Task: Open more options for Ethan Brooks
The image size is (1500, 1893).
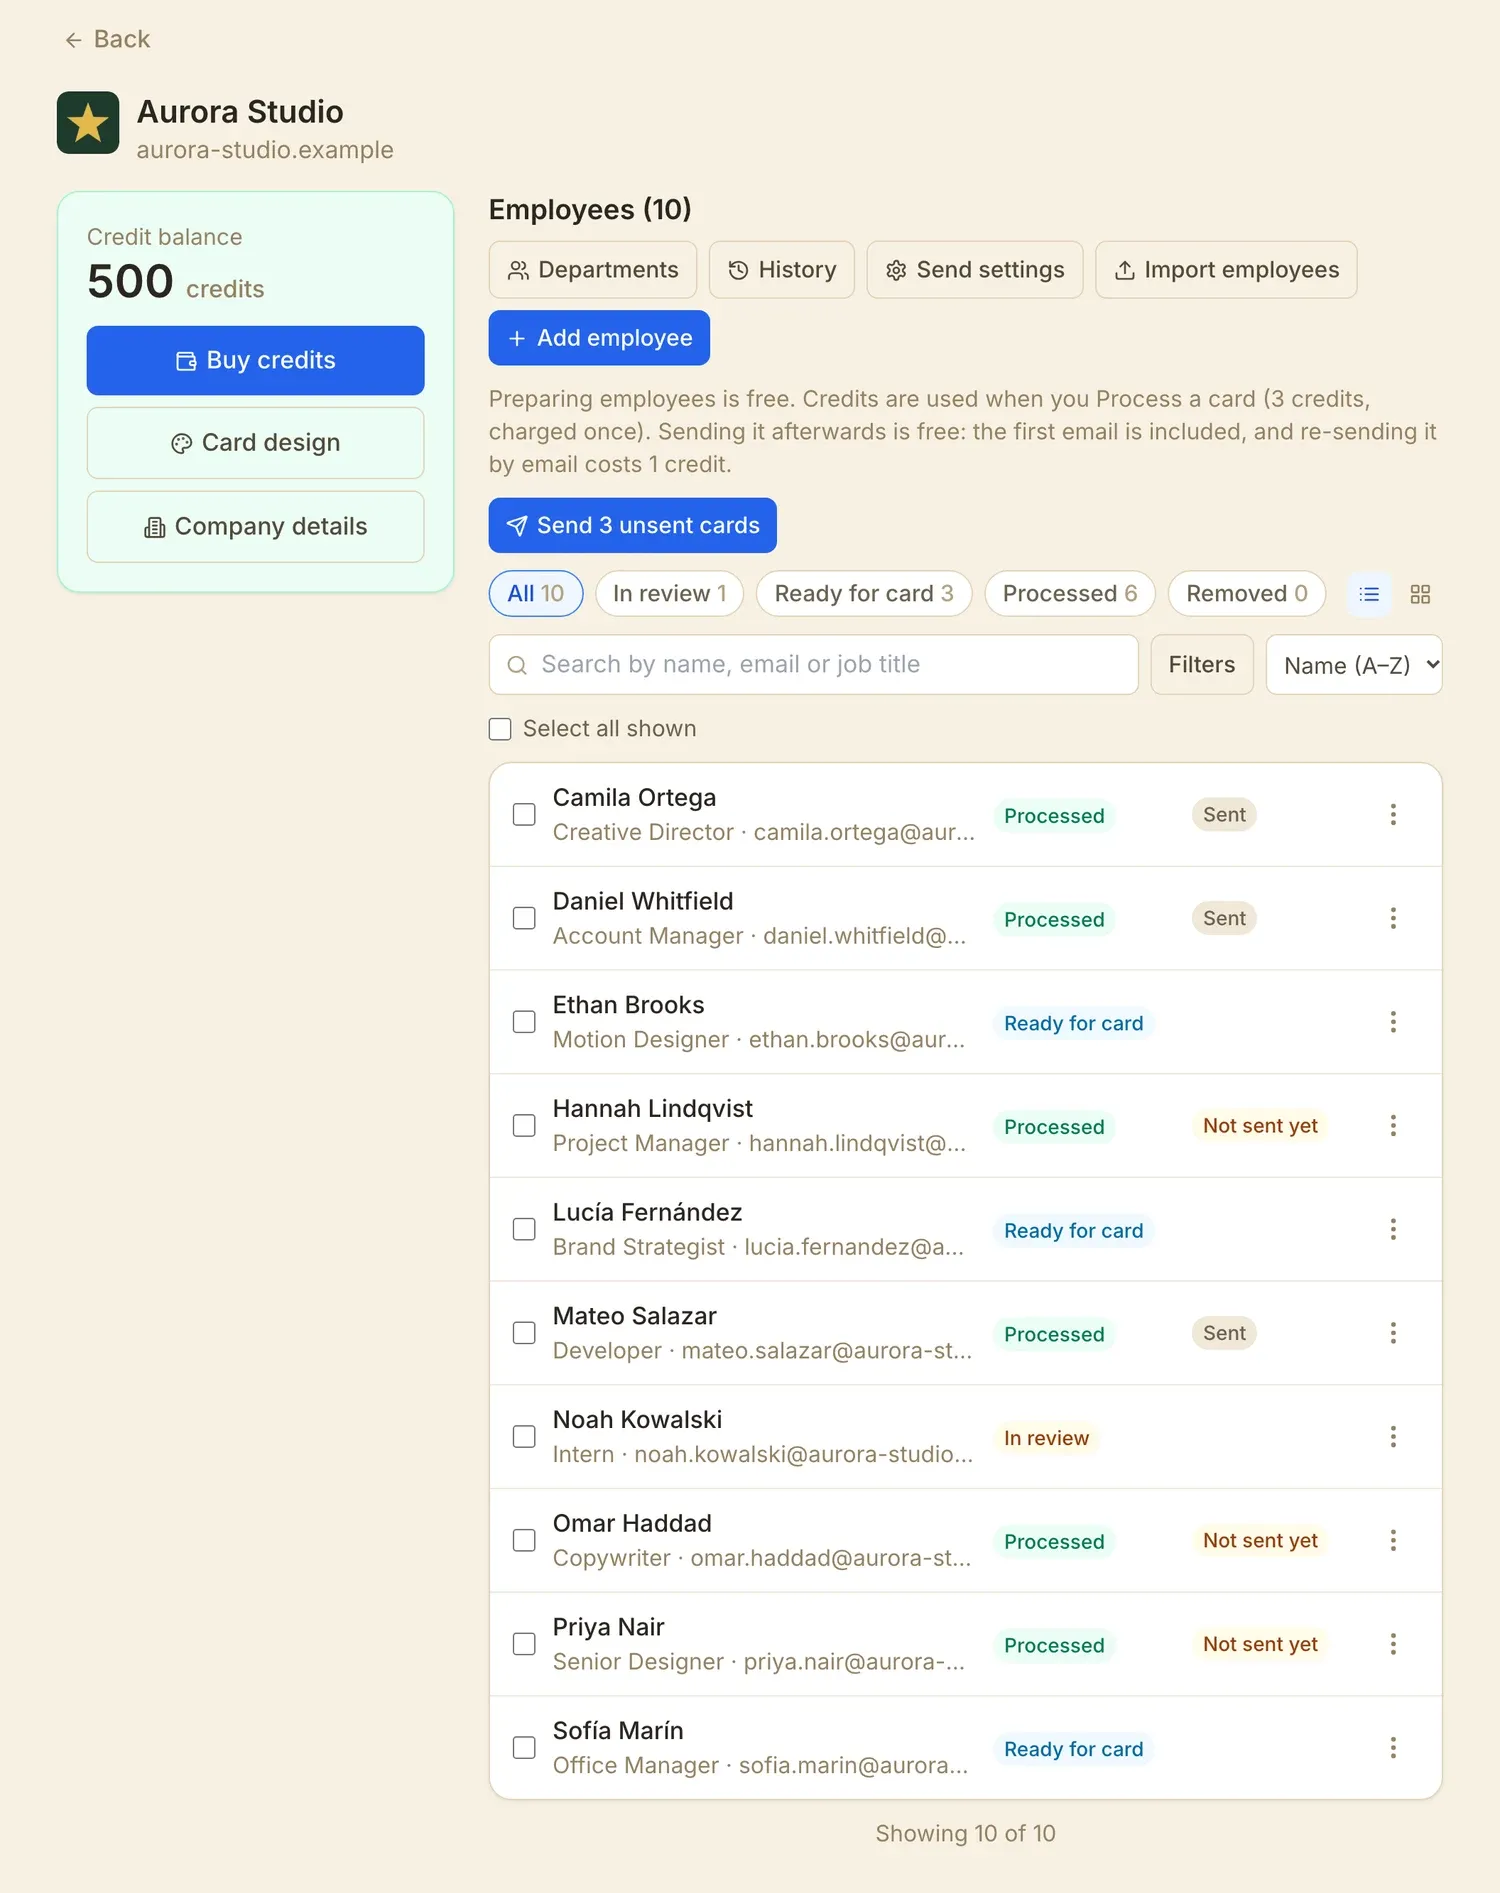Action: pos(1393,1022)
